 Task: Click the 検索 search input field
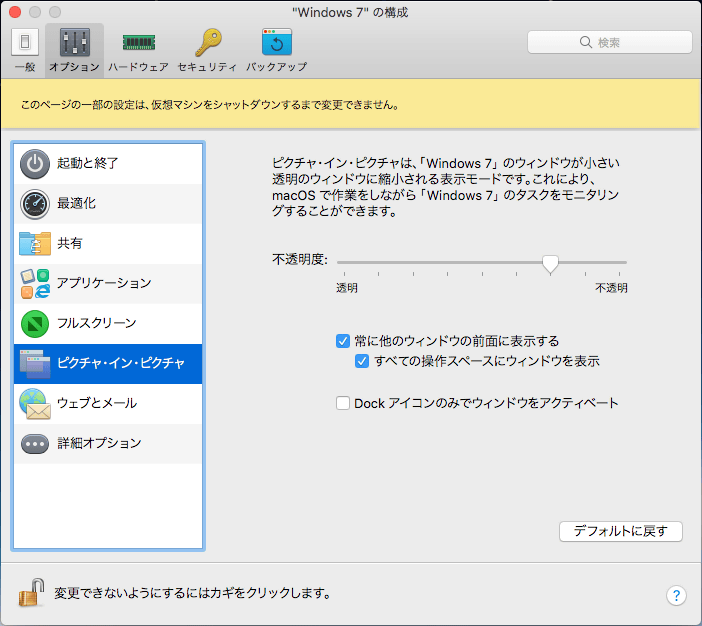[x=610, y=42]
